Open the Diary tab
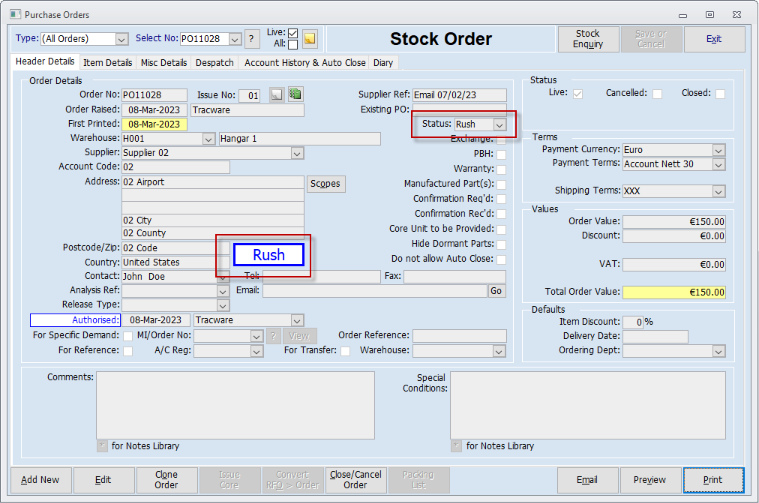 click(383, 62)
